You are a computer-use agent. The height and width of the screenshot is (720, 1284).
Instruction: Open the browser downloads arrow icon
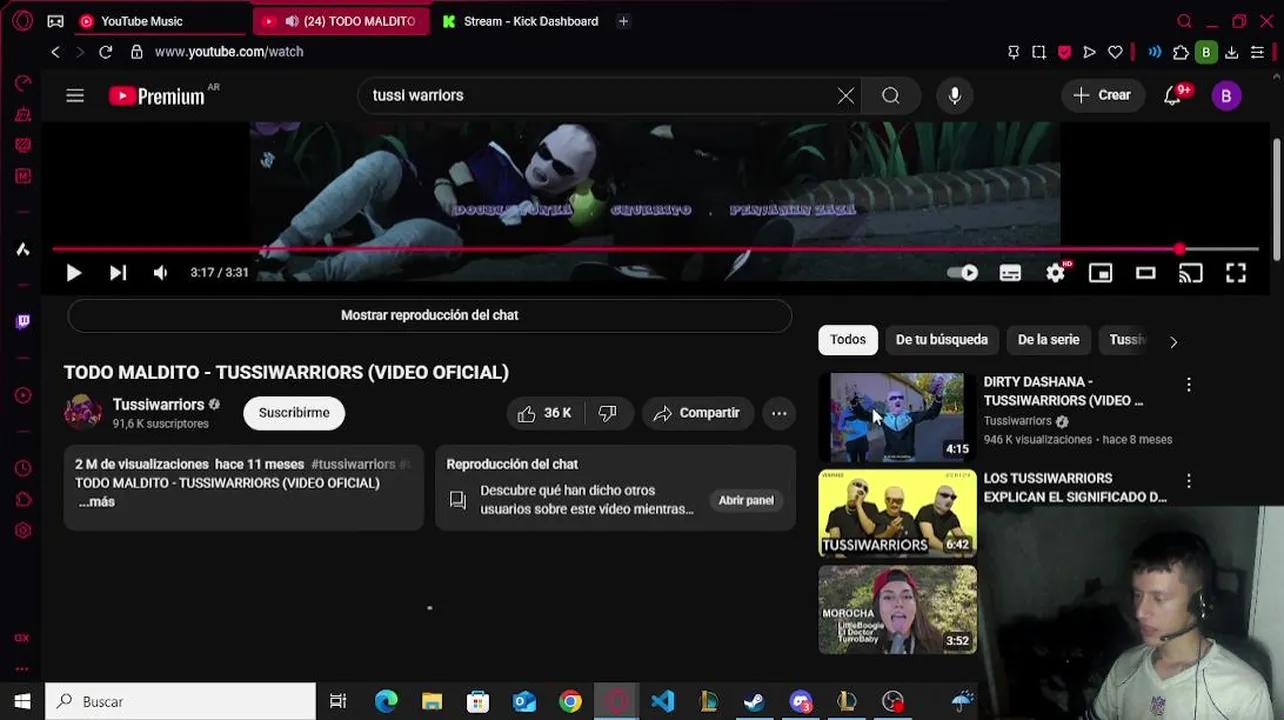point(1232,52)
